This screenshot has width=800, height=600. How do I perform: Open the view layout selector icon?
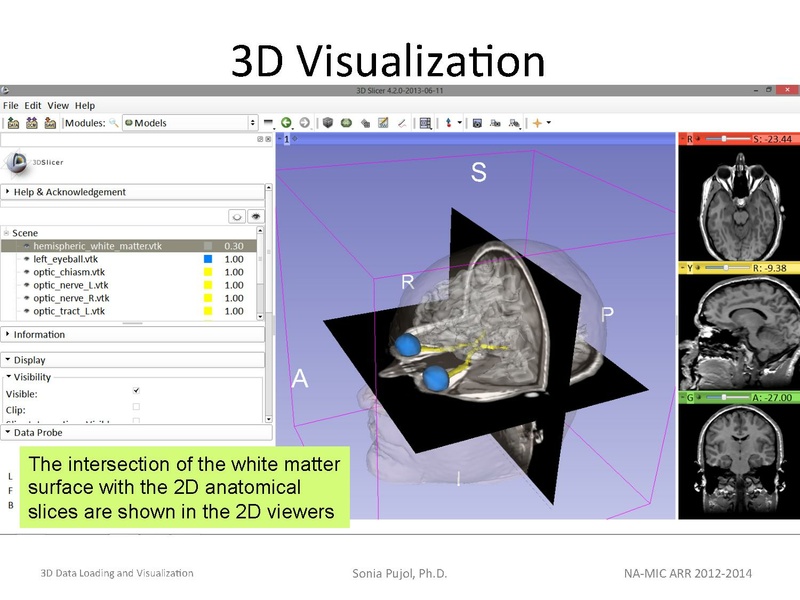425,123
